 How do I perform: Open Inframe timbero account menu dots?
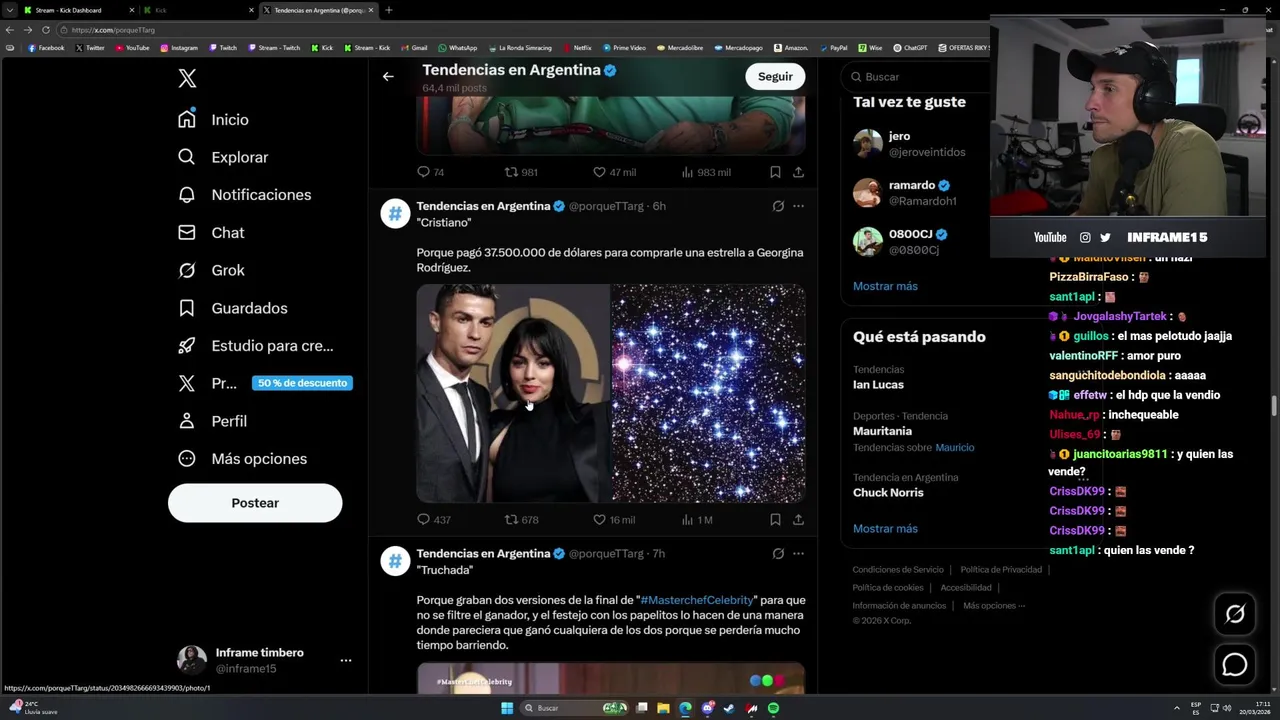(345, 660)
